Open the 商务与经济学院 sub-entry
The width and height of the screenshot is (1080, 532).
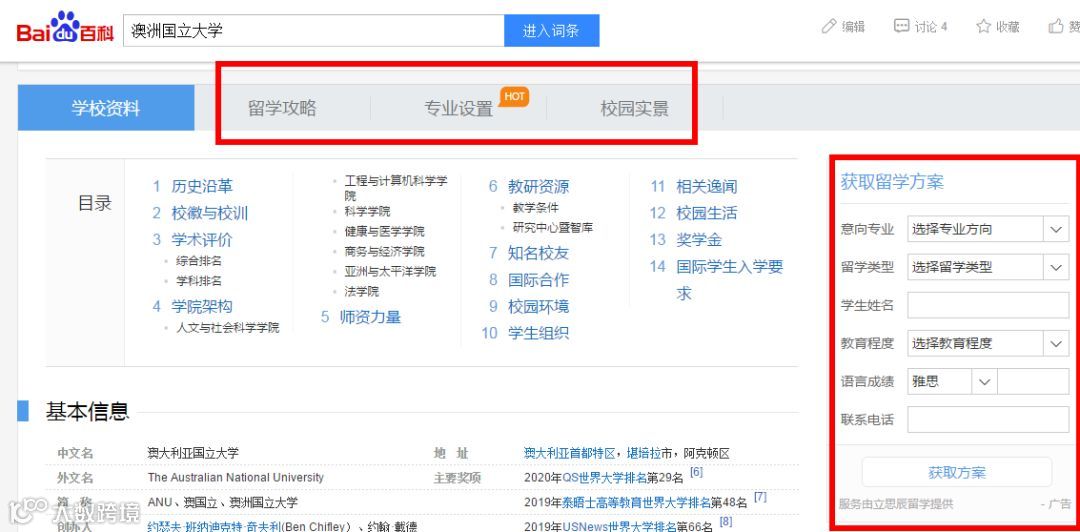tap(384, 252)
